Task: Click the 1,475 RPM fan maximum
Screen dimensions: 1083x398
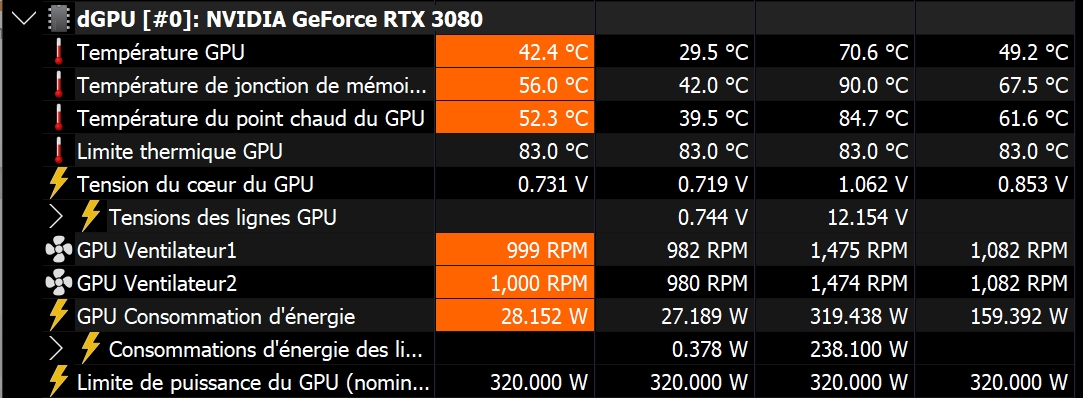Action: [860, 251]
